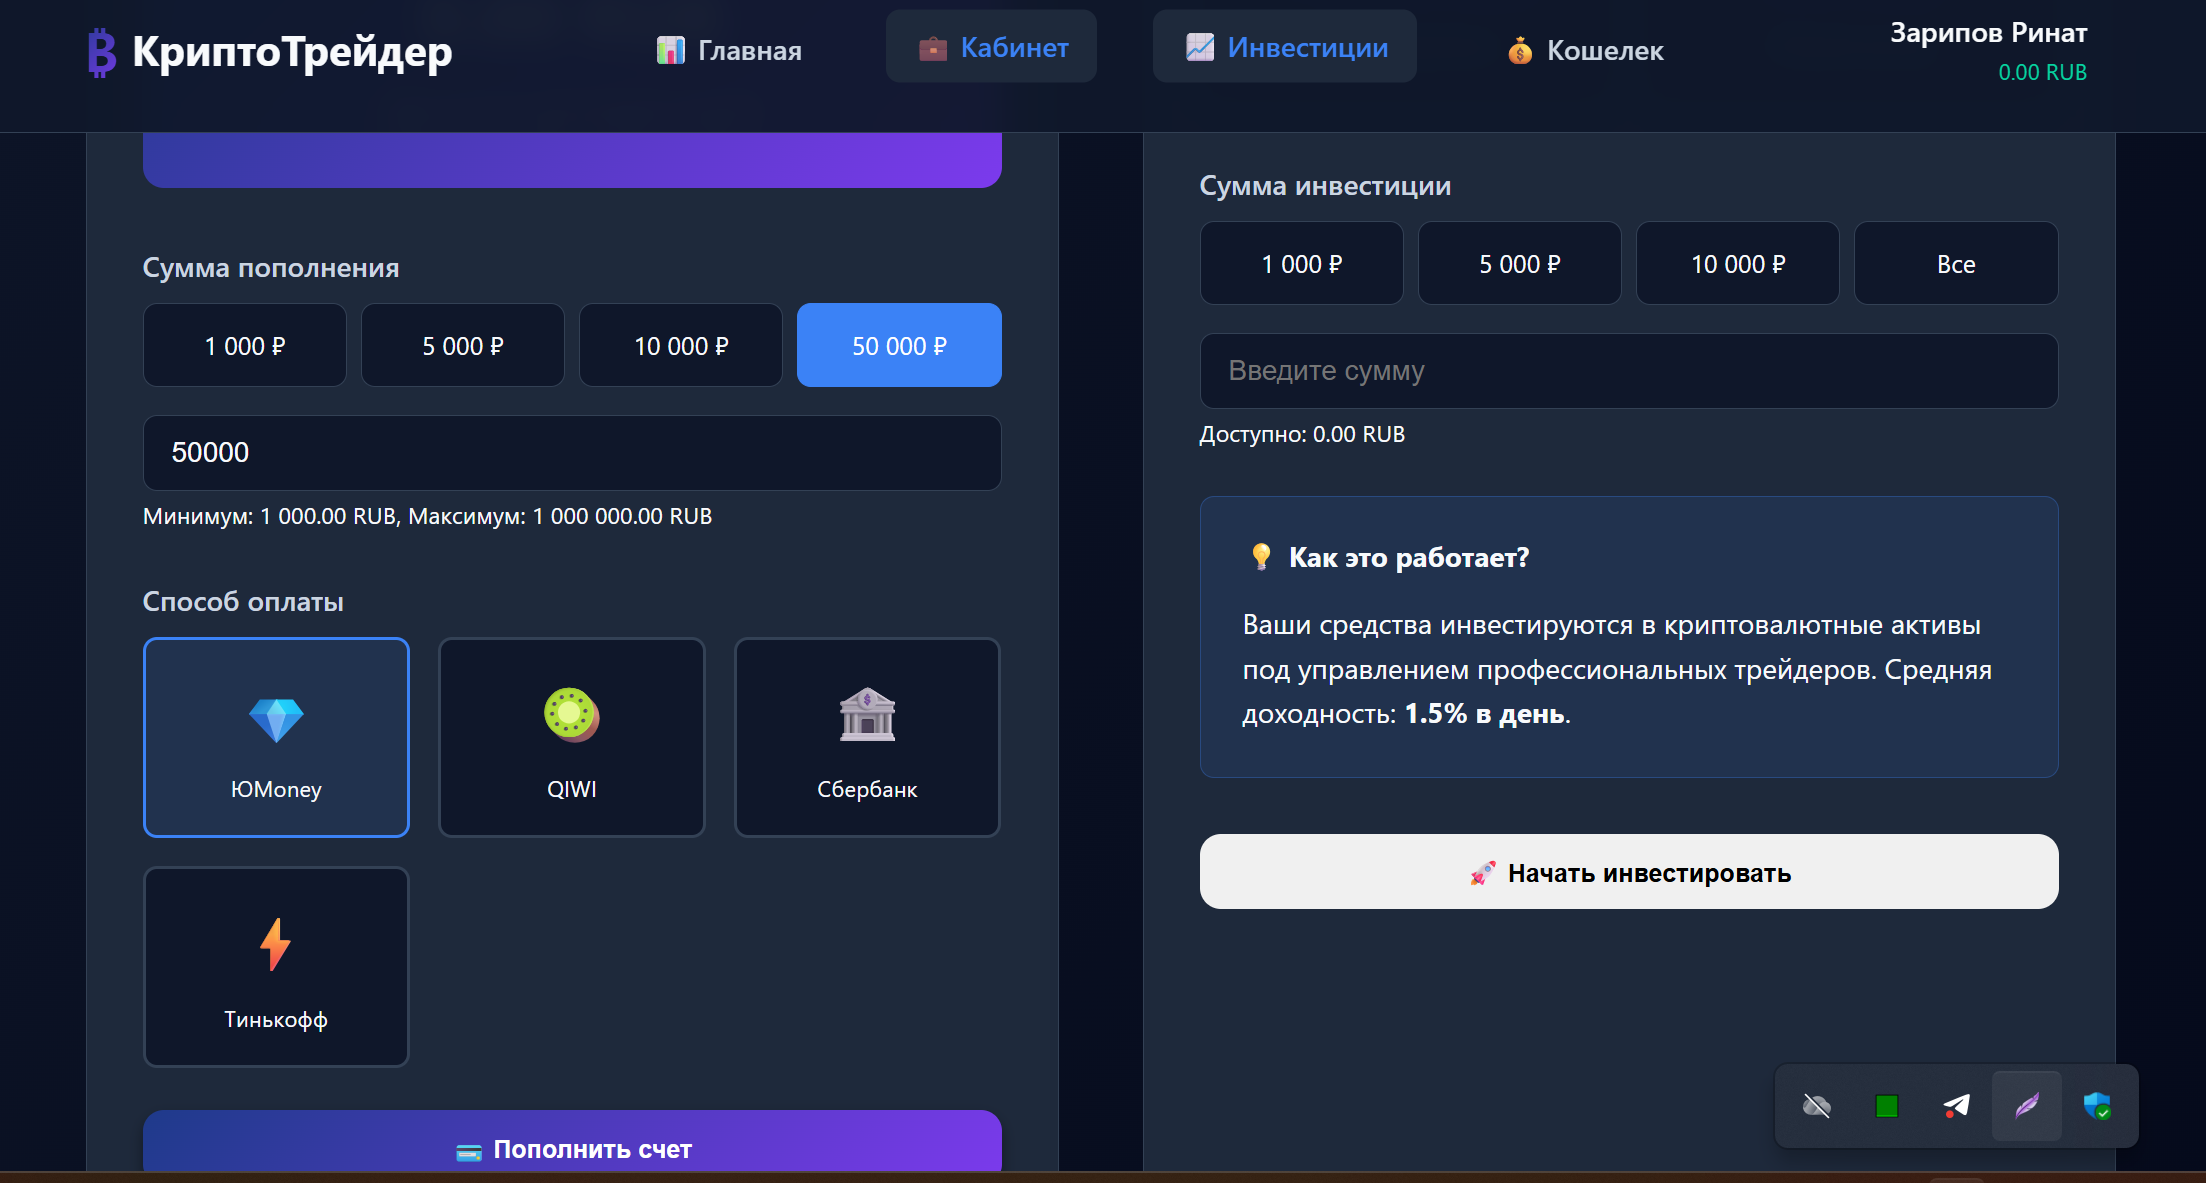Click the purple feather icon

(x=2026, y=1105)
